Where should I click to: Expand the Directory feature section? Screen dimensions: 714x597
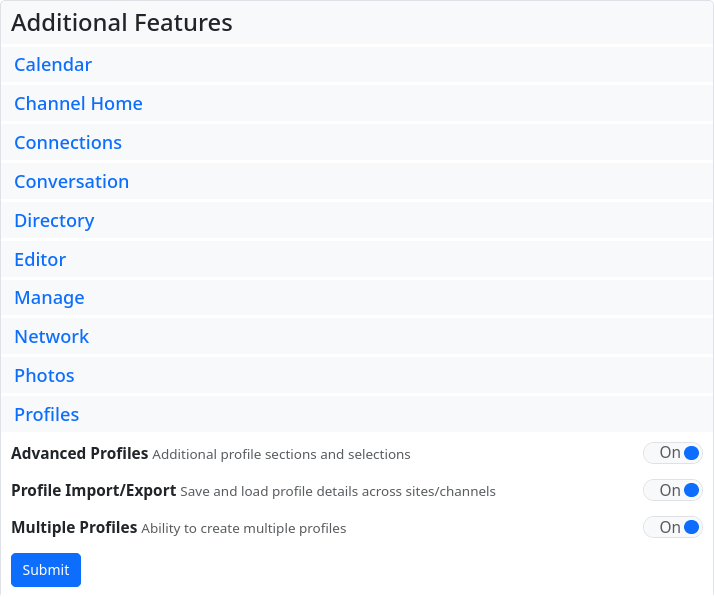click(54, 221)
